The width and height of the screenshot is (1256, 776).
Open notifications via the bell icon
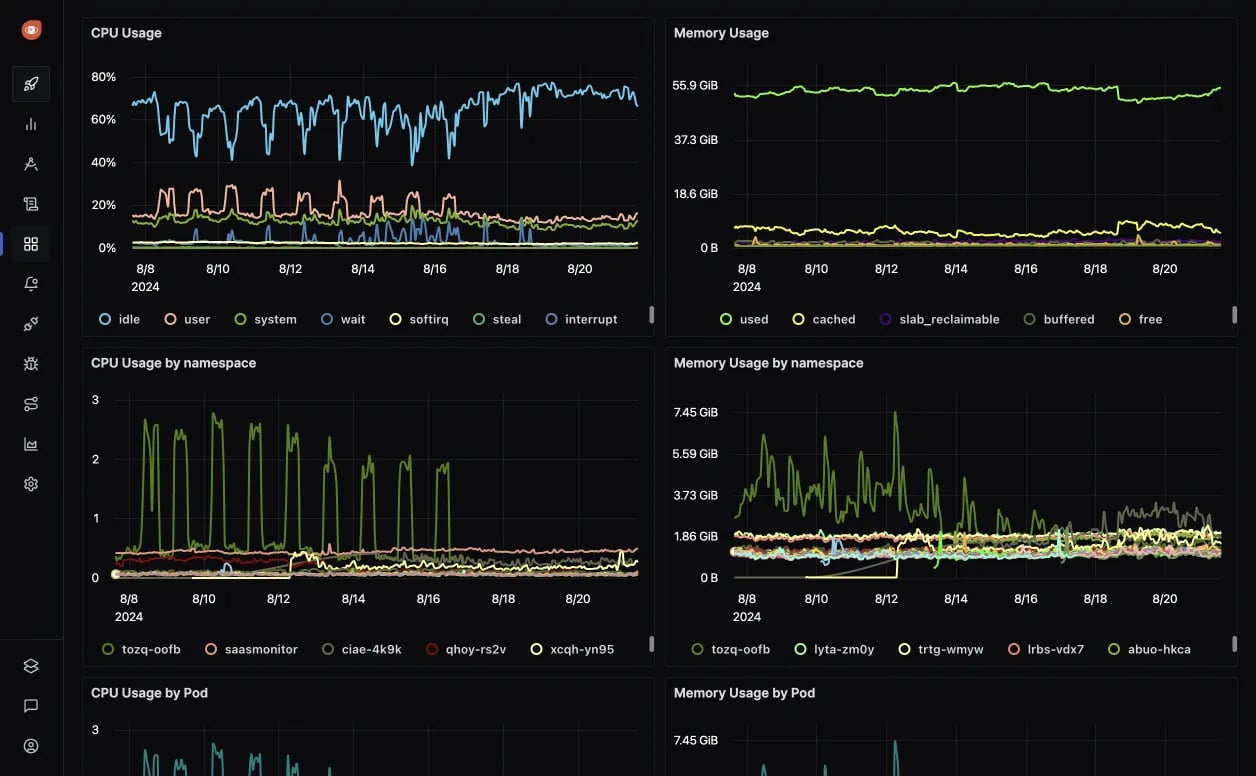(x=30, y=284)
